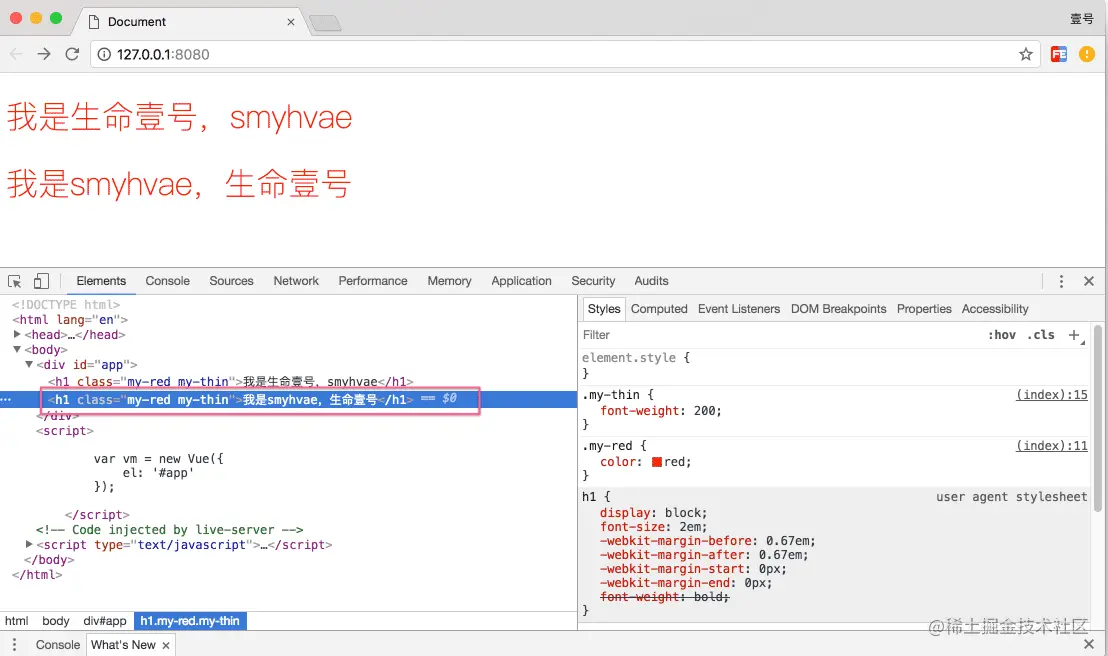Select the Properties sidebar tab
This screenshot has height=656, width=1108.
(x=924, y=309)
